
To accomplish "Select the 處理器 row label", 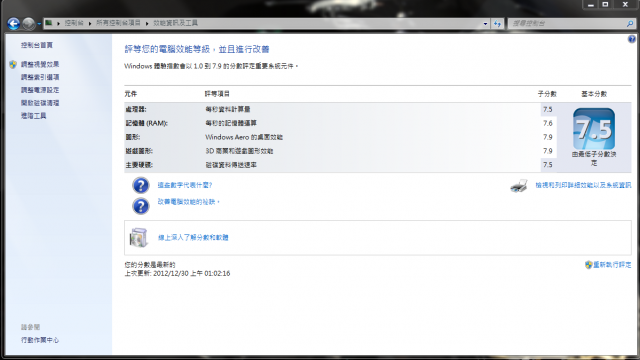I will click(x=136, y=109).
